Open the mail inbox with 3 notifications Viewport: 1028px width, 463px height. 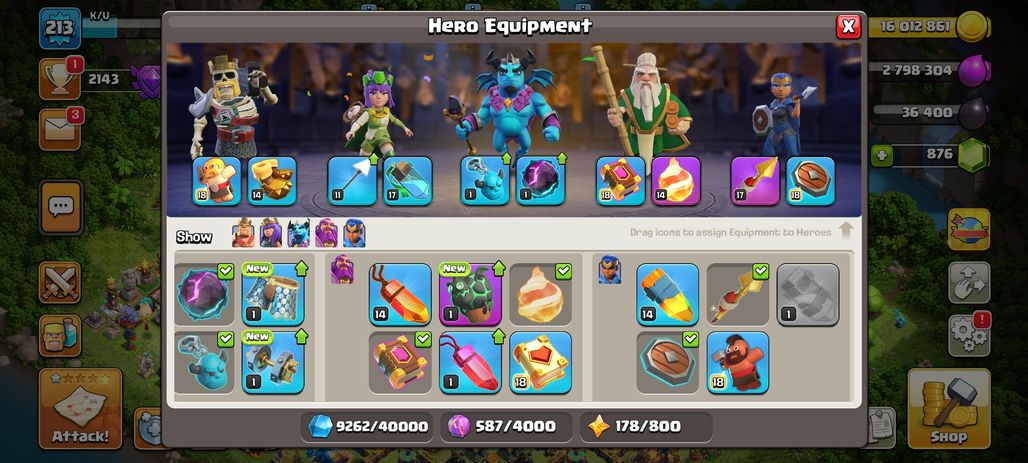click(60, 129)
